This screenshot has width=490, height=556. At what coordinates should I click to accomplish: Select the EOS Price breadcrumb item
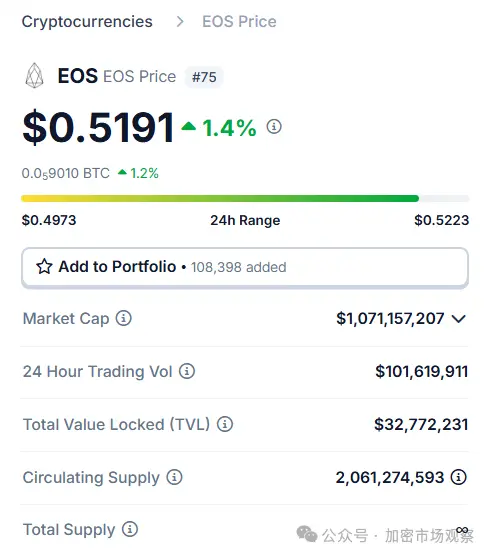click(x=239, y=21)
